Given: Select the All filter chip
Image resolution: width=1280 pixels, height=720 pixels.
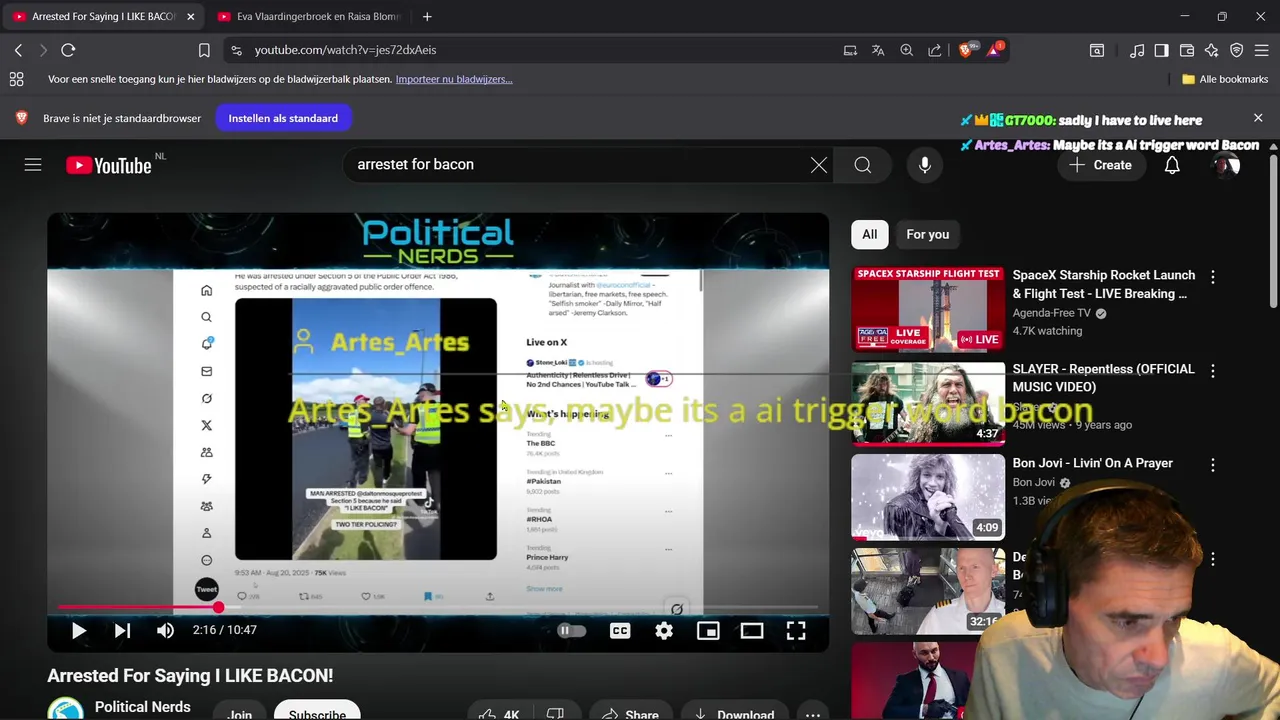Looking at the screenshot, I should tap(870, 234).
